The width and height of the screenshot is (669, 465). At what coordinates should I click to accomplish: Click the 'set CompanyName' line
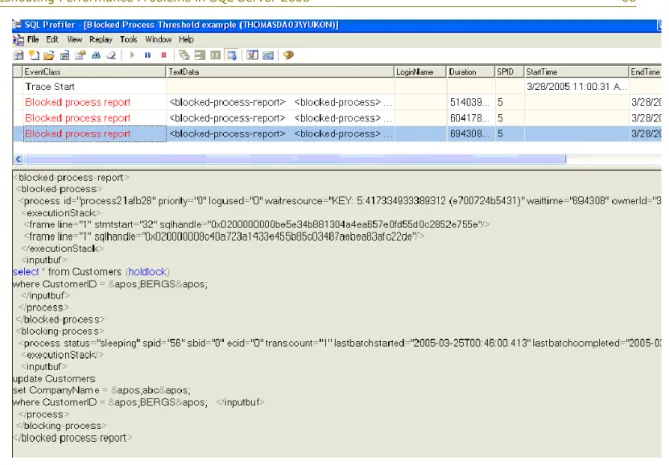pos(102,390)
